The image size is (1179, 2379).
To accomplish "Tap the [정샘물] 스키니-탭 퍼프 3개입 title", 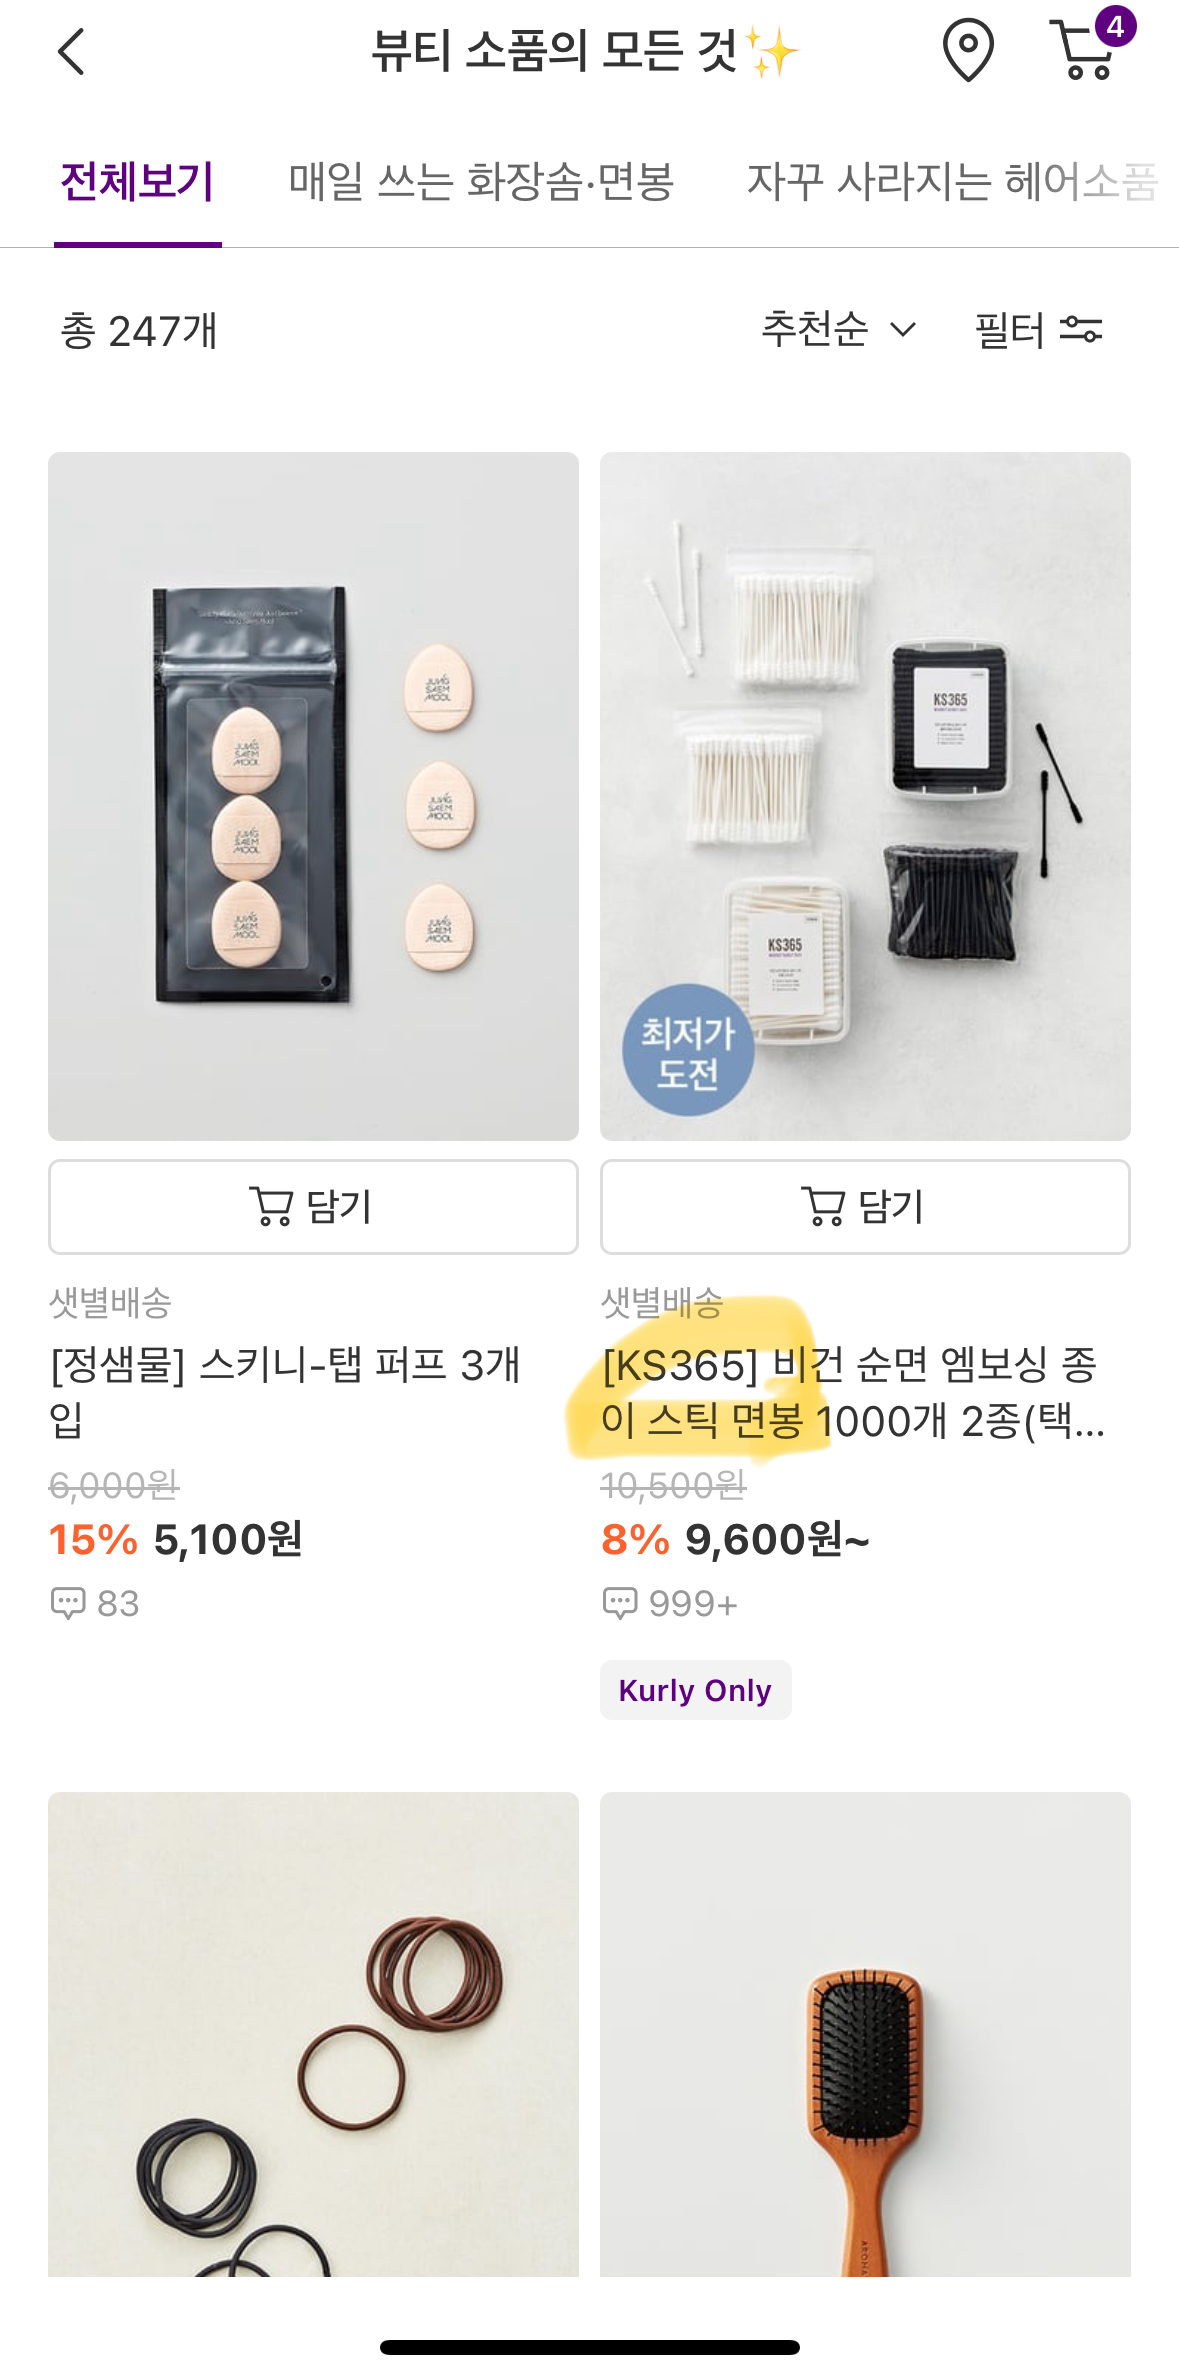I will coord(285,1391).
